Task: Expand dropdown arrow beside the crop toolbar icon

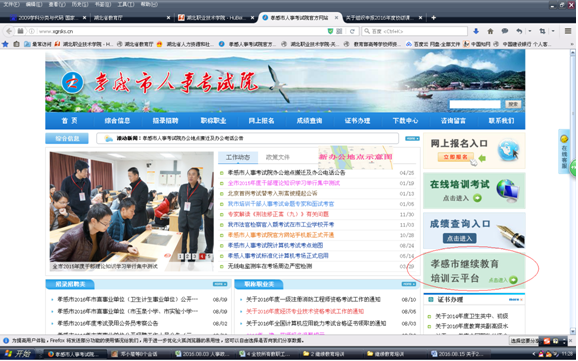Action: 553,31
